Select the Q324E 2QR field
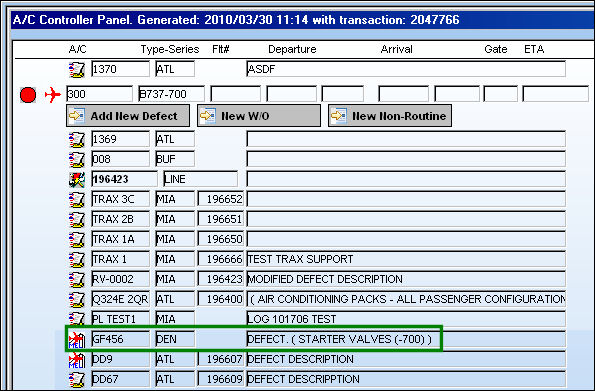Image resolution: width=595 pixels, height=391 pixels. click(x=121, y=299)
